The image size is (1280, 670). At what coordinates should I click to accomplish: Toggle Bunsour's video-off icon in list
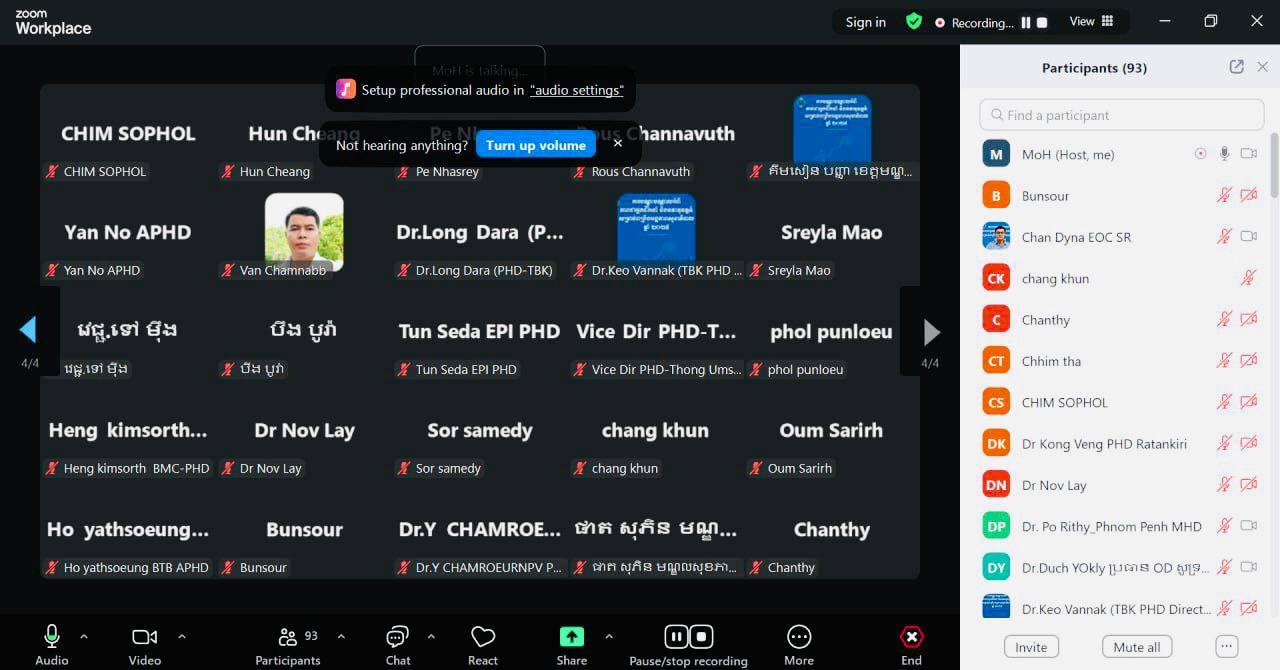pos(1248,196)
